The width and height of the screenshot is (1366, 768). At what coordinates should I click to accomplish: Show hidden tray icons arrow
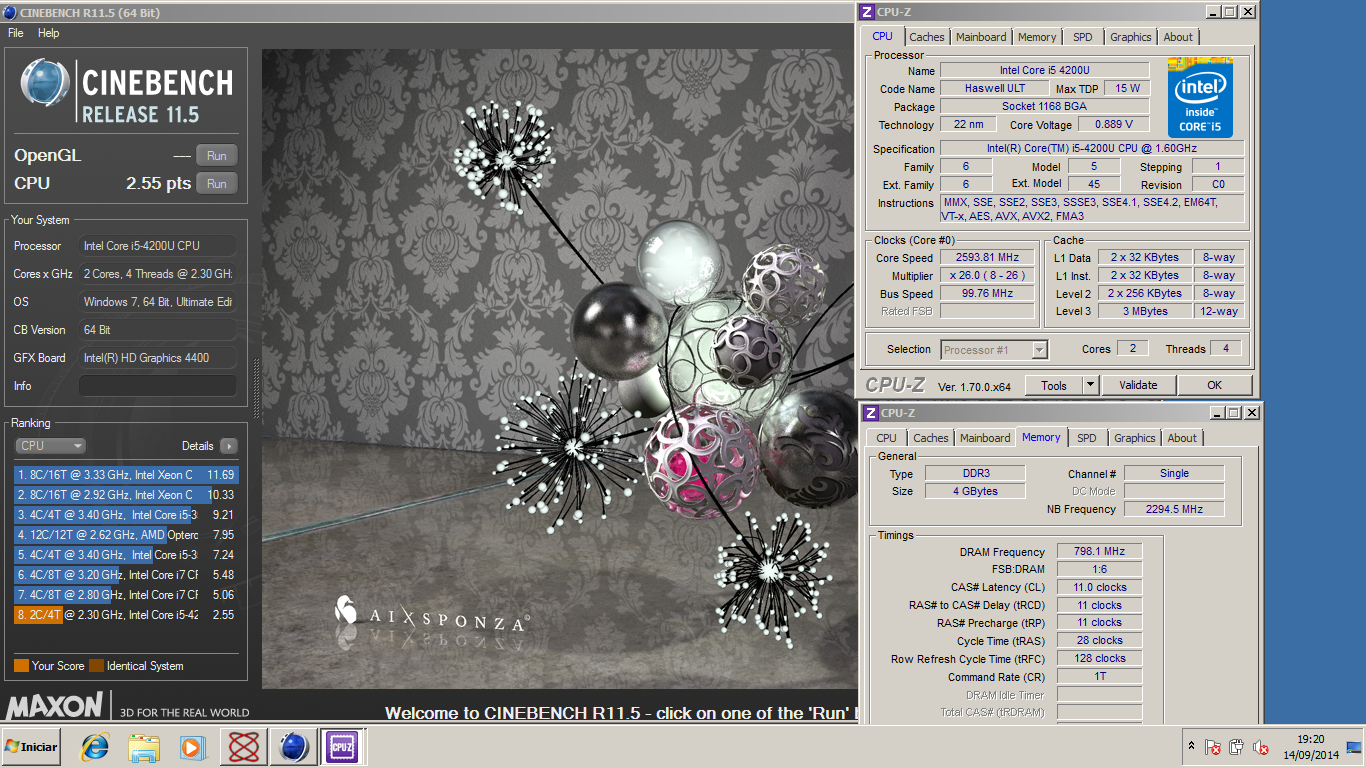[x=1191, y=746]
